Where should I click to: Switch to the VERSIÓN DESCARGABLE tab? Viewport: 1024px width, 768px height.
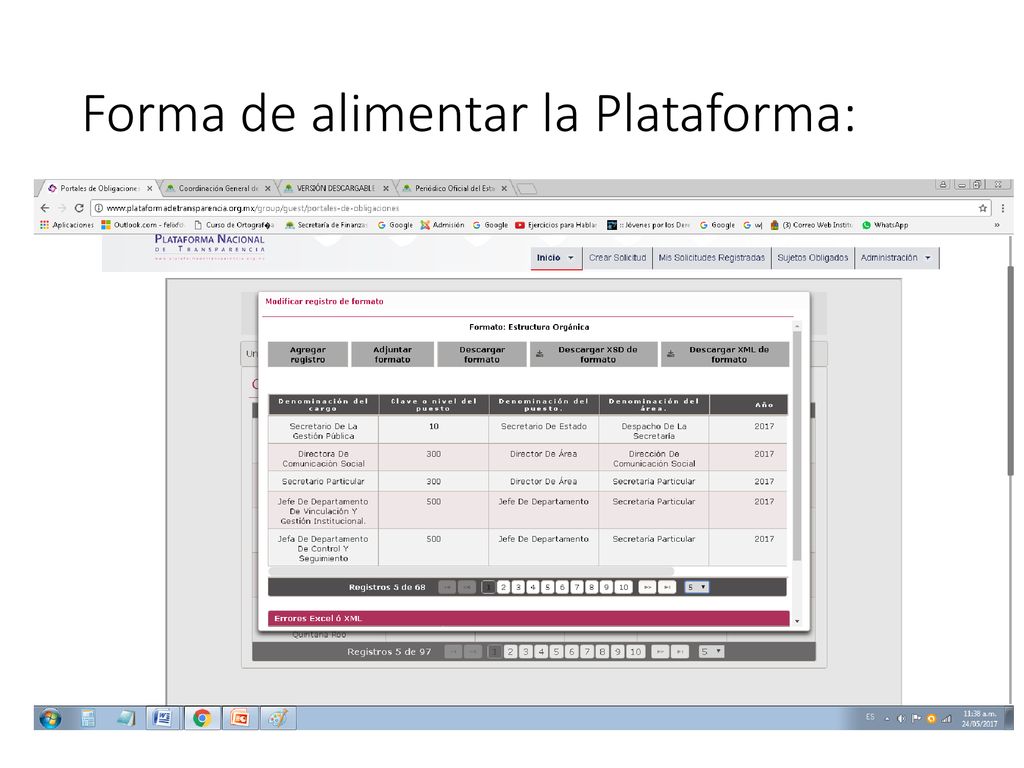[336, 188]
